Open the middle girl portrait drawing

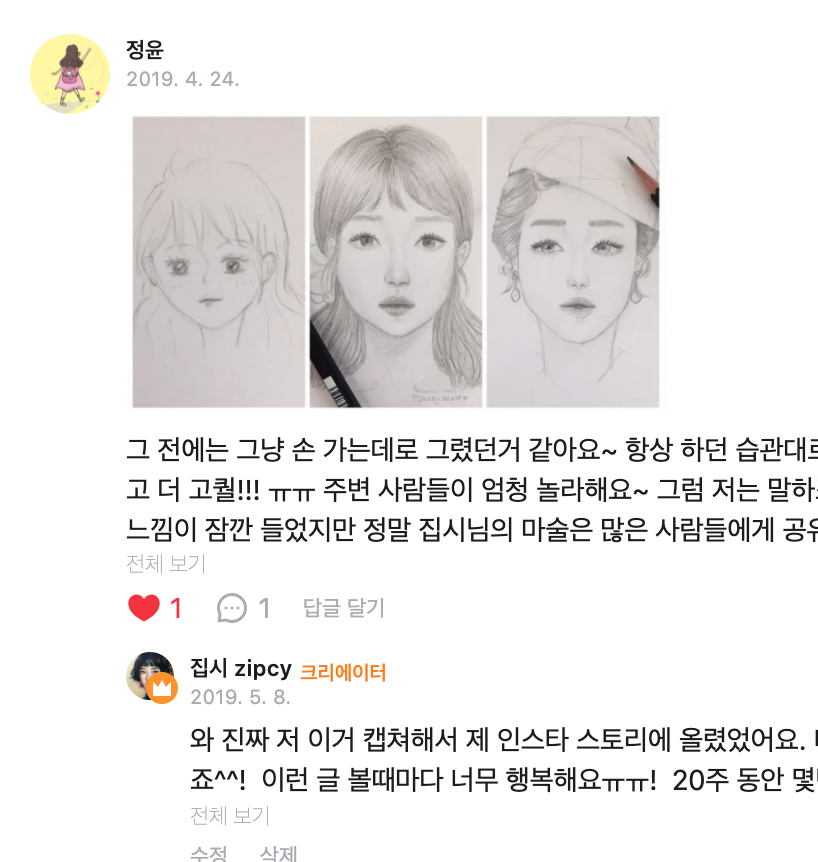coord(396,262)
